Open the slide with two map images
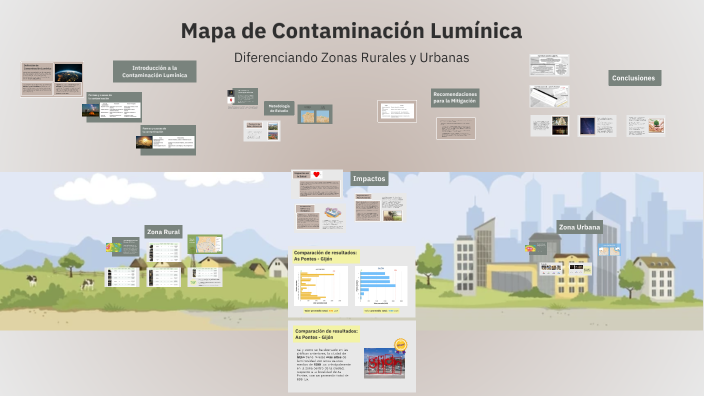Viewport: 704px width, 396px height. click(x=315, y=114)
